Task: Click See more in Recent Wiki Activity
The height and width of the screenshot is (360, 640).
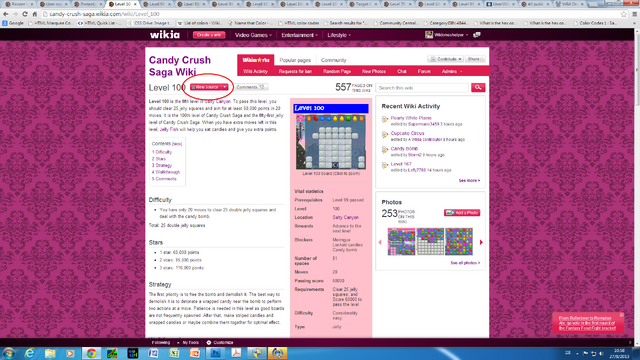Action: pos(469,180)
